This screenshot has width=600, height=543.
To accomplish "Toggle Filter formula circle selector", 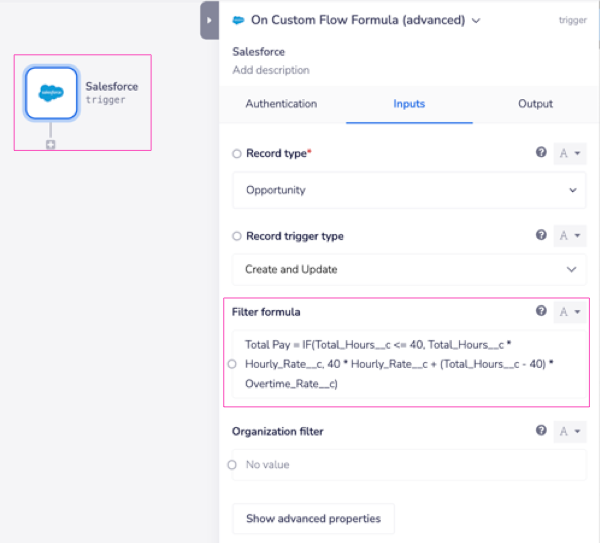I will click(232, 364).
